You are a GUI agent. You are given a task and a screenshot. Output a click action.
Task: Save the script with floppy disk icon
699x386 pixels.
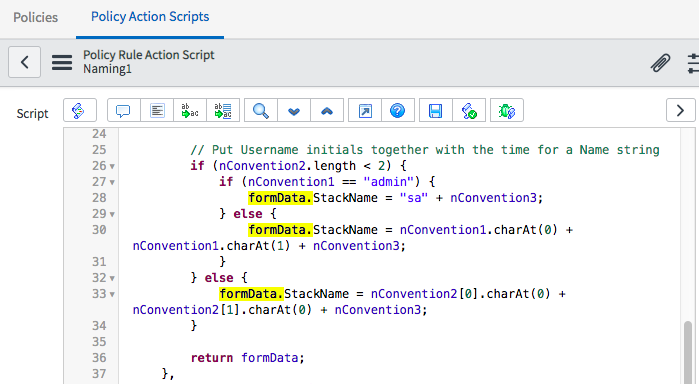click(x=436, y=111)
